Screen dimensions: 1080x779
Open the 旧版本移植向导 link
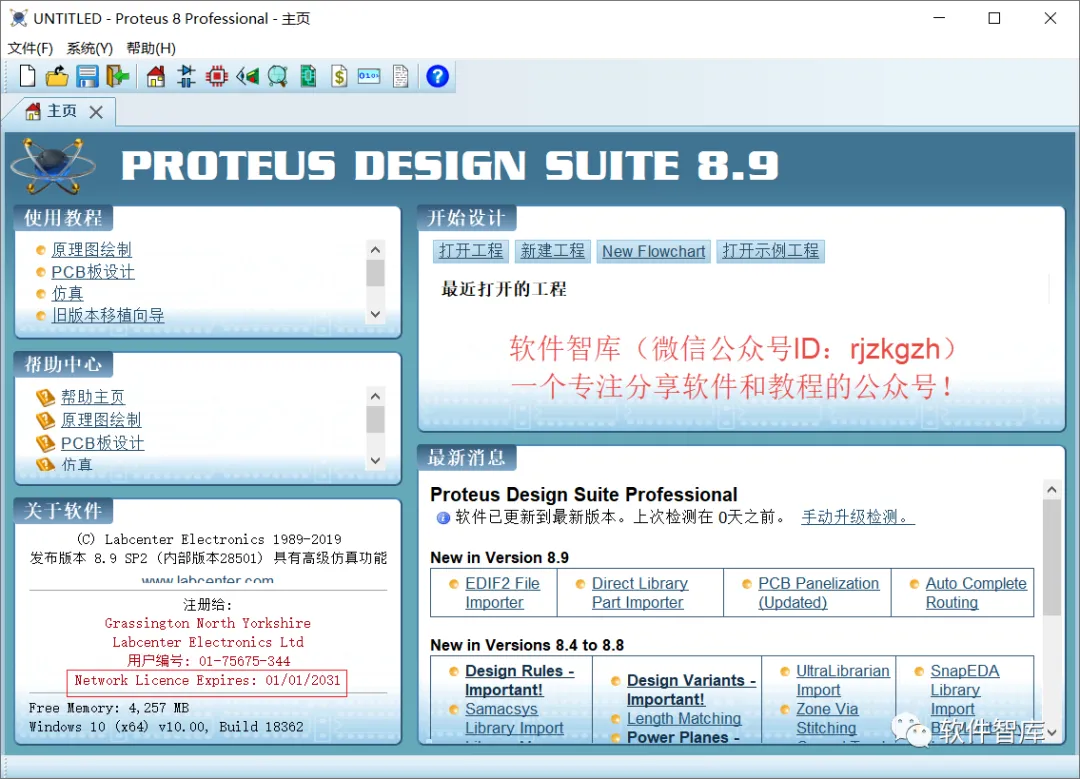click(107, 315)
